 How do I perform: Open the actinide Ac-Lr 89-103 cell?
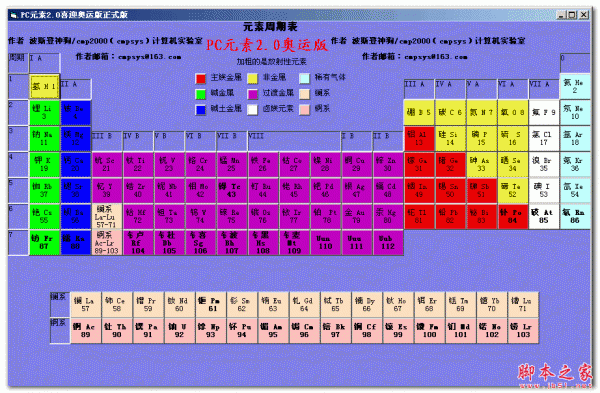coord(107,243)
